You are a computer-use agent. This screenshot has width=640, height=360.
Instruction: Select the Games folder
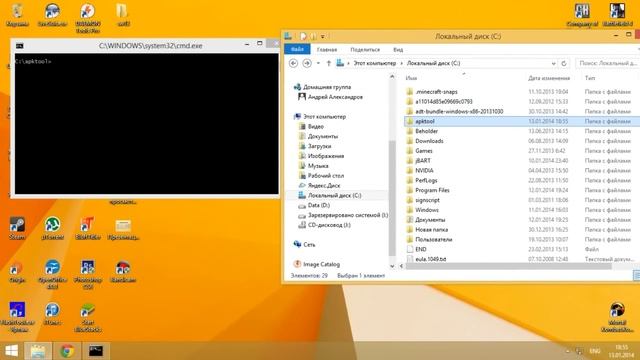pos(521,151)
